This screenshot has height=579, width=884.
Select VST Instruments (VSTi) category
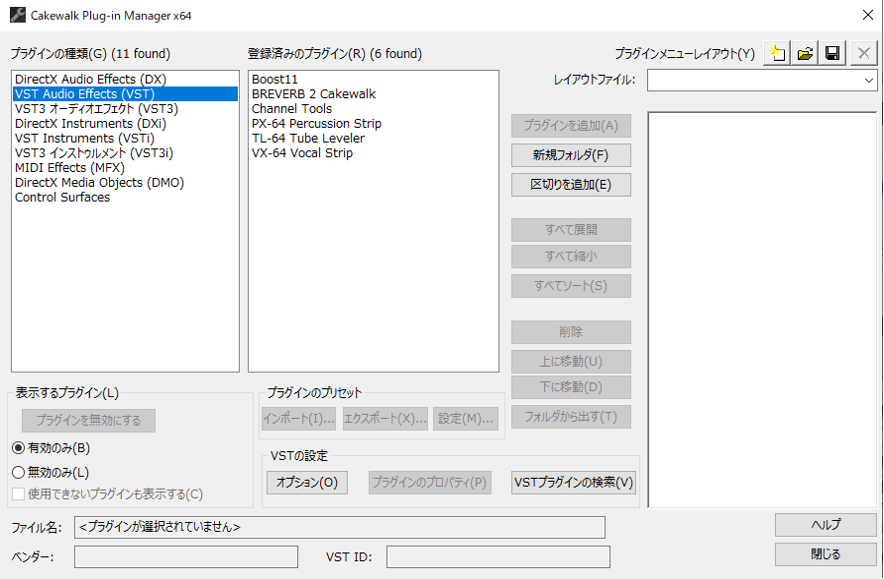point(85,138)
